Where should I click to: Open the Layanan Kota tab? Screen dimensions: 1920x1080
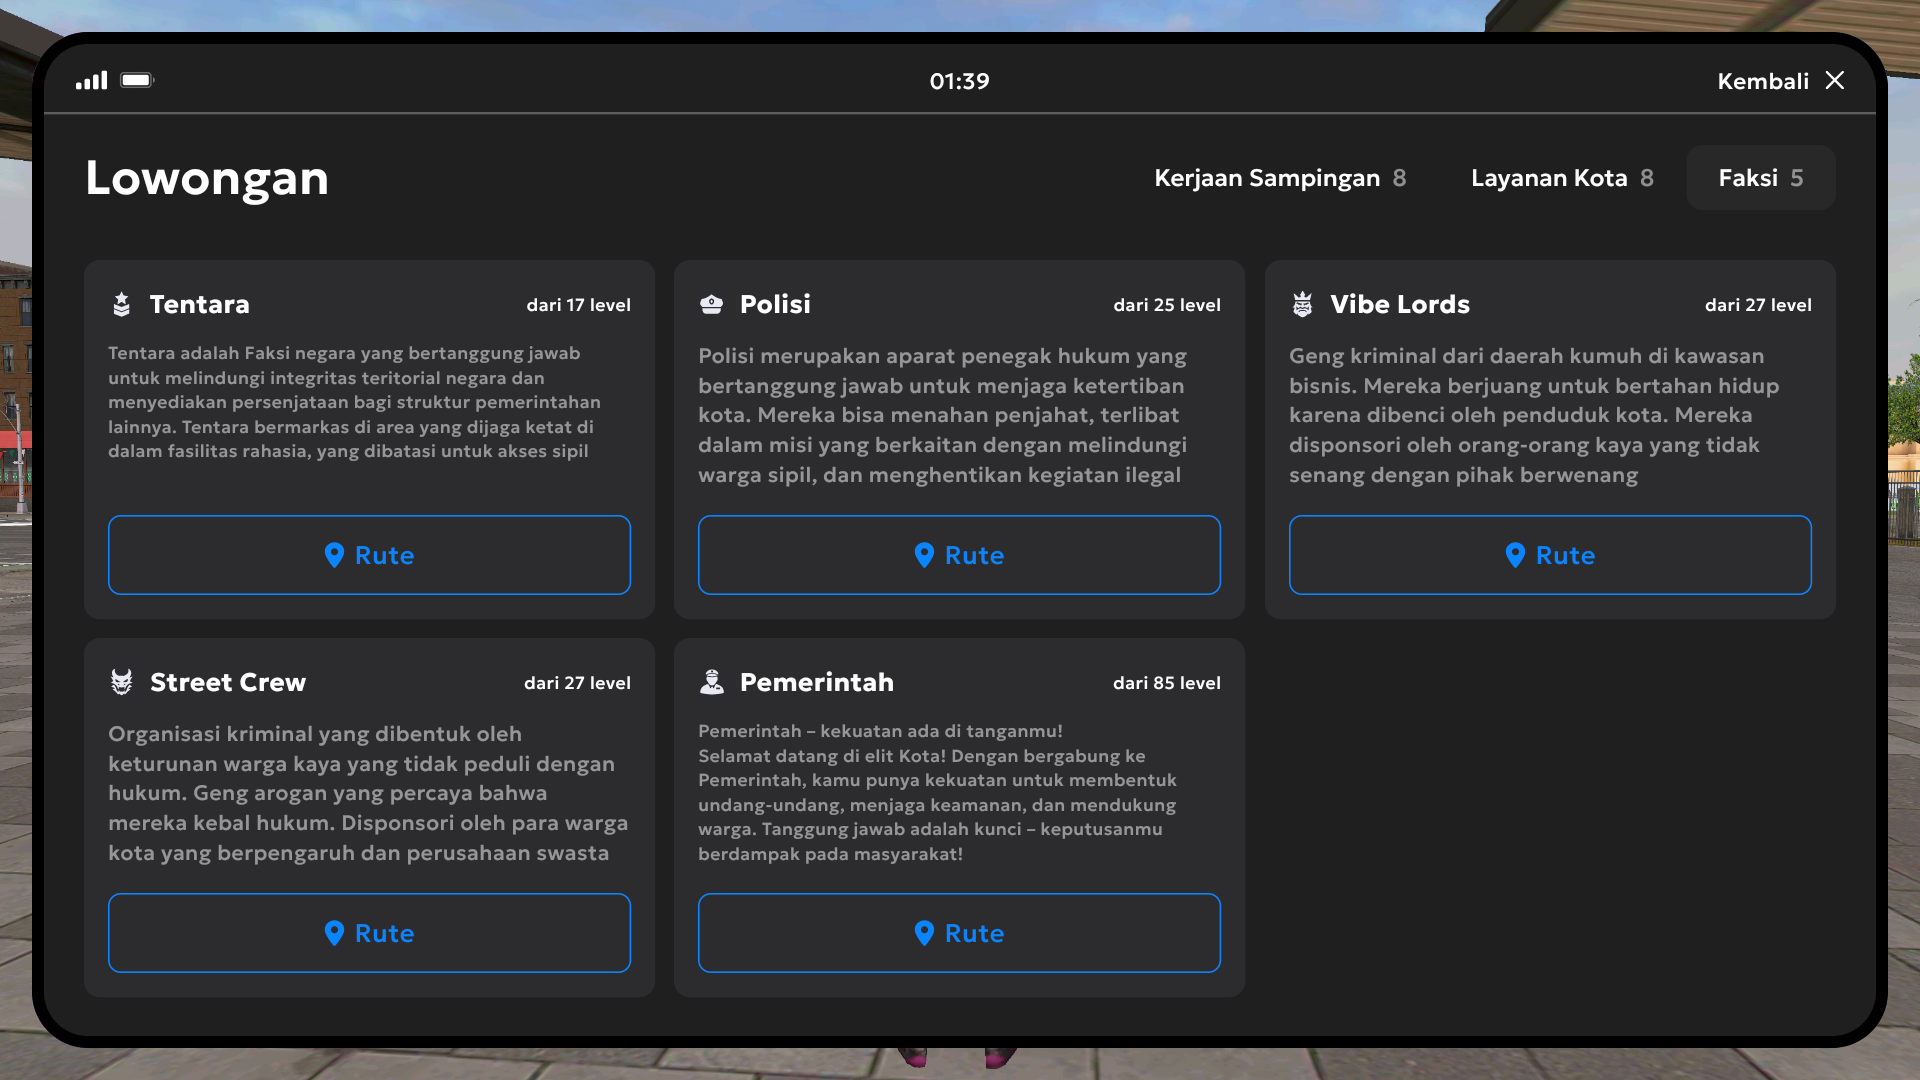(1561, 178)
